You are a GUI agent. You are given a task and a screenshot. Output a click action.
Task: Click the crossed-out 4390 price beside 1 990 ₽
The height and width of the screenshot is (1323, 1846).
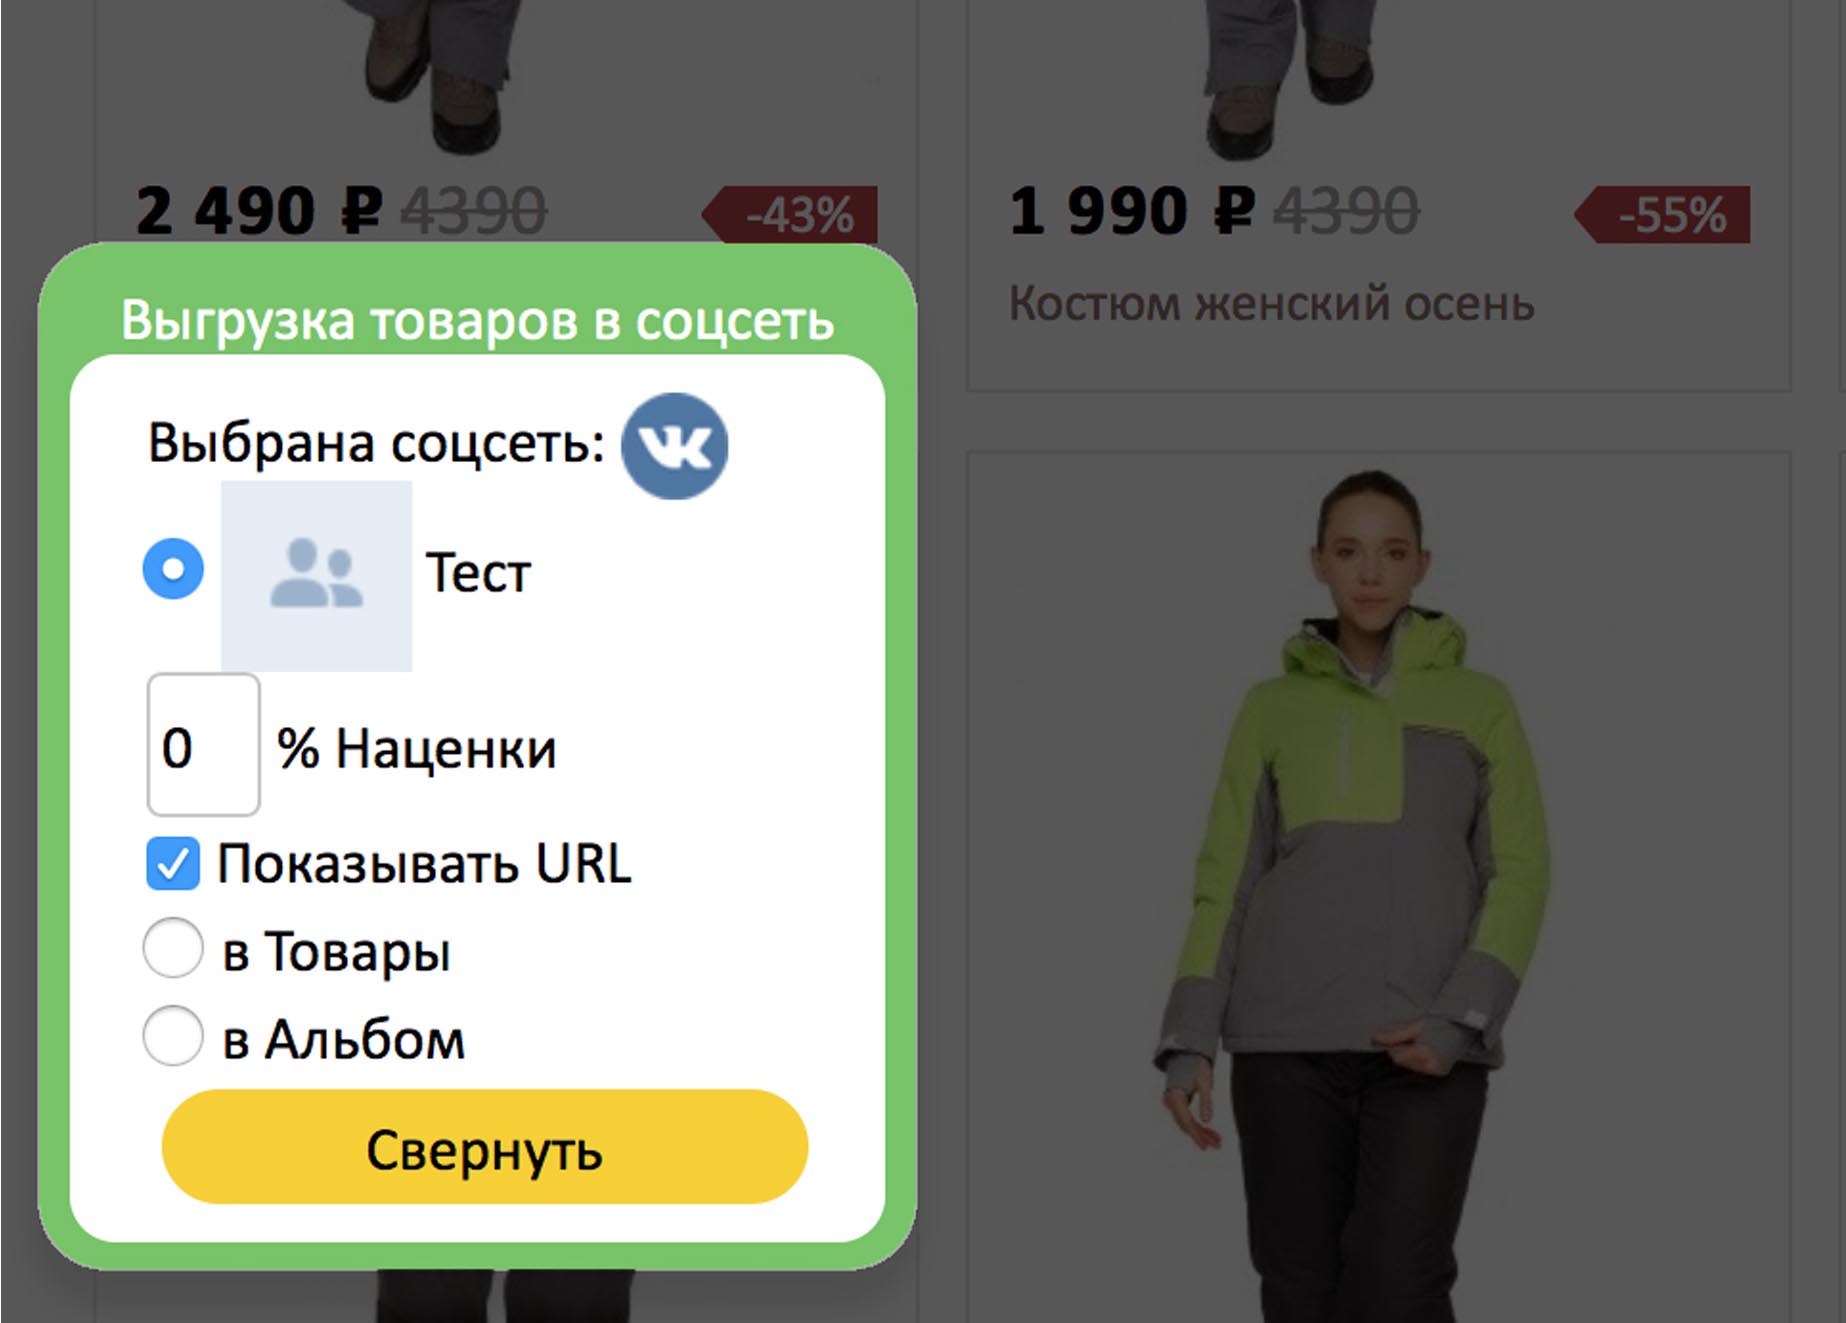1347,212
